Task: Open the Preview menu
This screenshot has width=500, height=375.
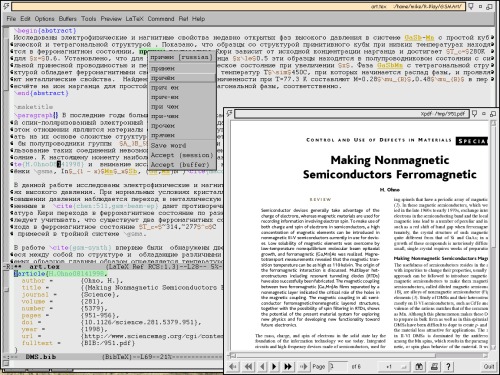Action: point(111,19)
